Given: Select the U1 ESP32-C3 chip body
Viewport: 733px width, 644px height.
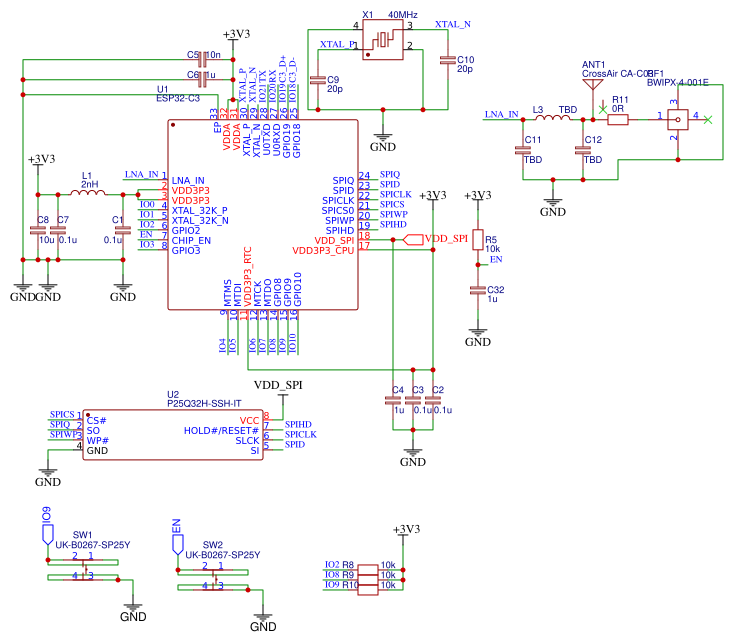Looking at the screenshot, I should click(x=263, y=215).
